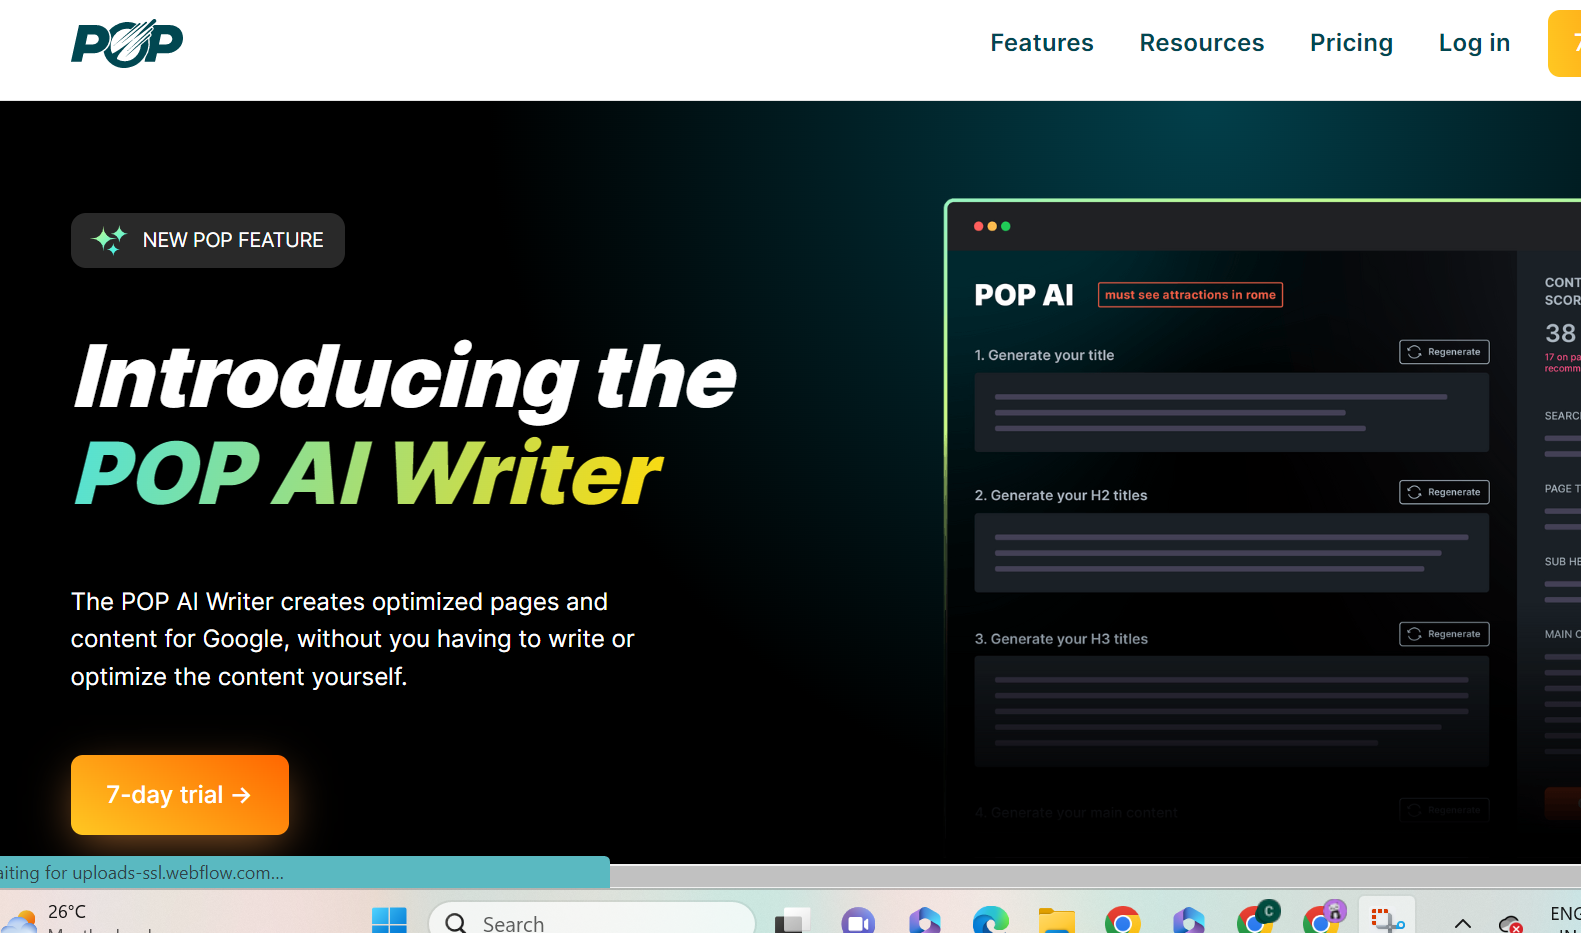Click the yellow button in the header
1581x933 pixels.
tap(1565, 43)
